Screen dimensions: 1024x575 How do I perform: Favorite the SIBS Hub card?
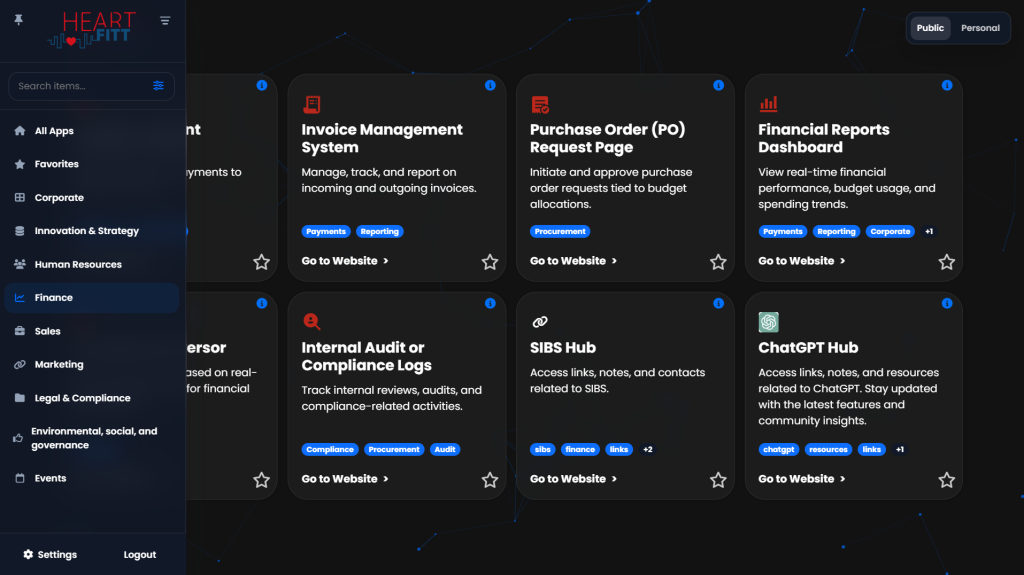pos(718,480)
